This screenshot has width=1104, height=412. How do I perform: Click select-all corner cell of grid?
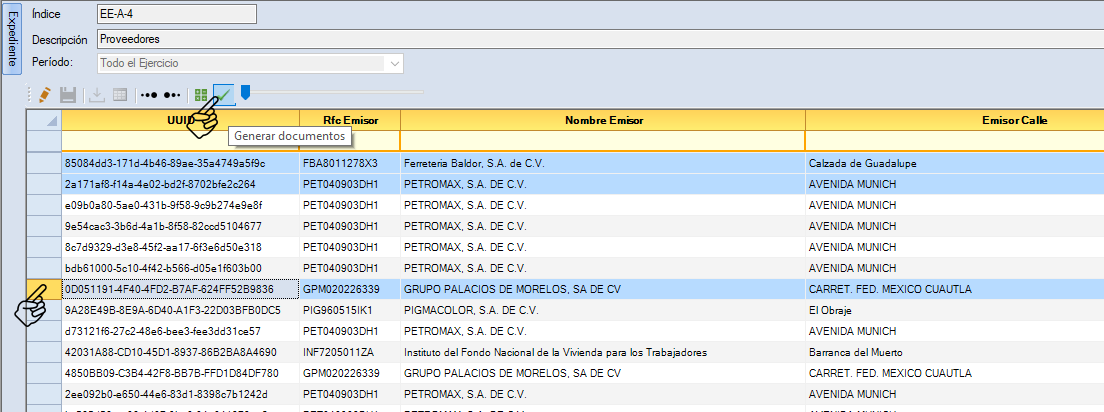43,120
